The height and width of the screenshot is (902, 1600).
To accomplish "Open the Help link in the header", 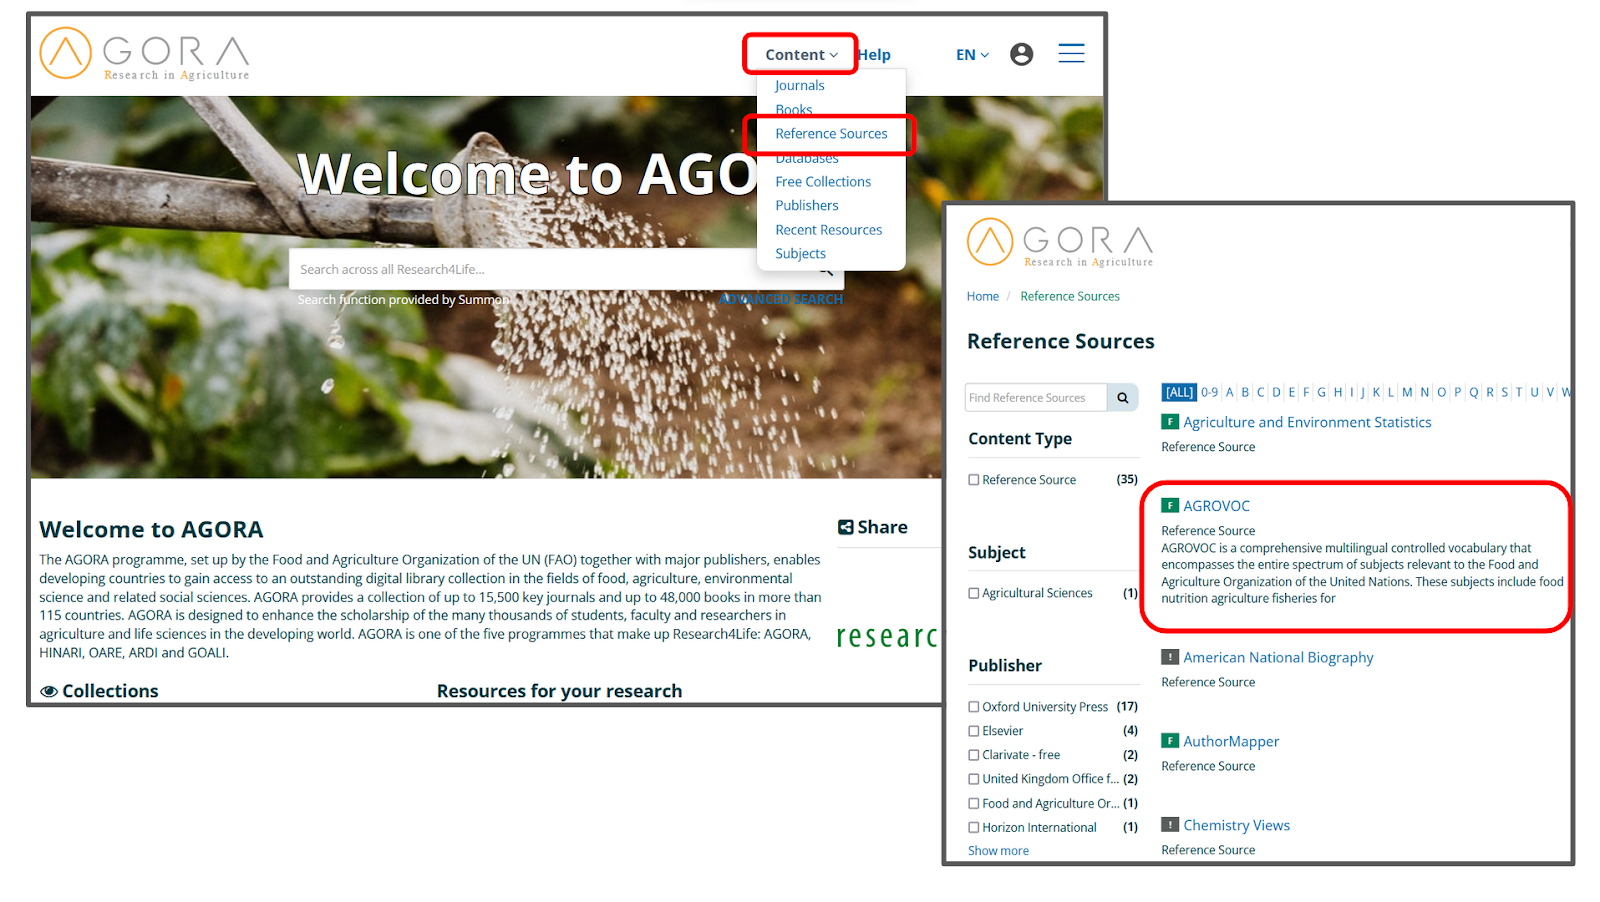I will (875, 55).
